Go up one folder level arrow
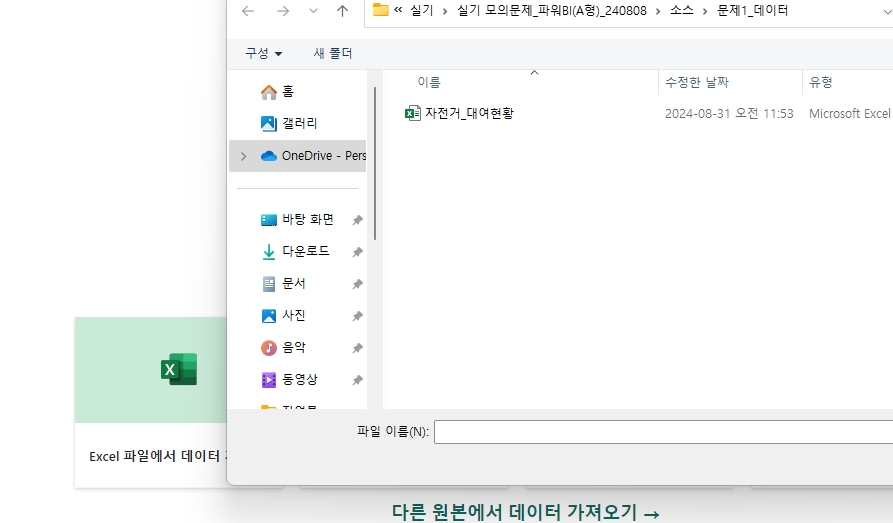This screenshot has height=523, width=893. coord(342,11)
